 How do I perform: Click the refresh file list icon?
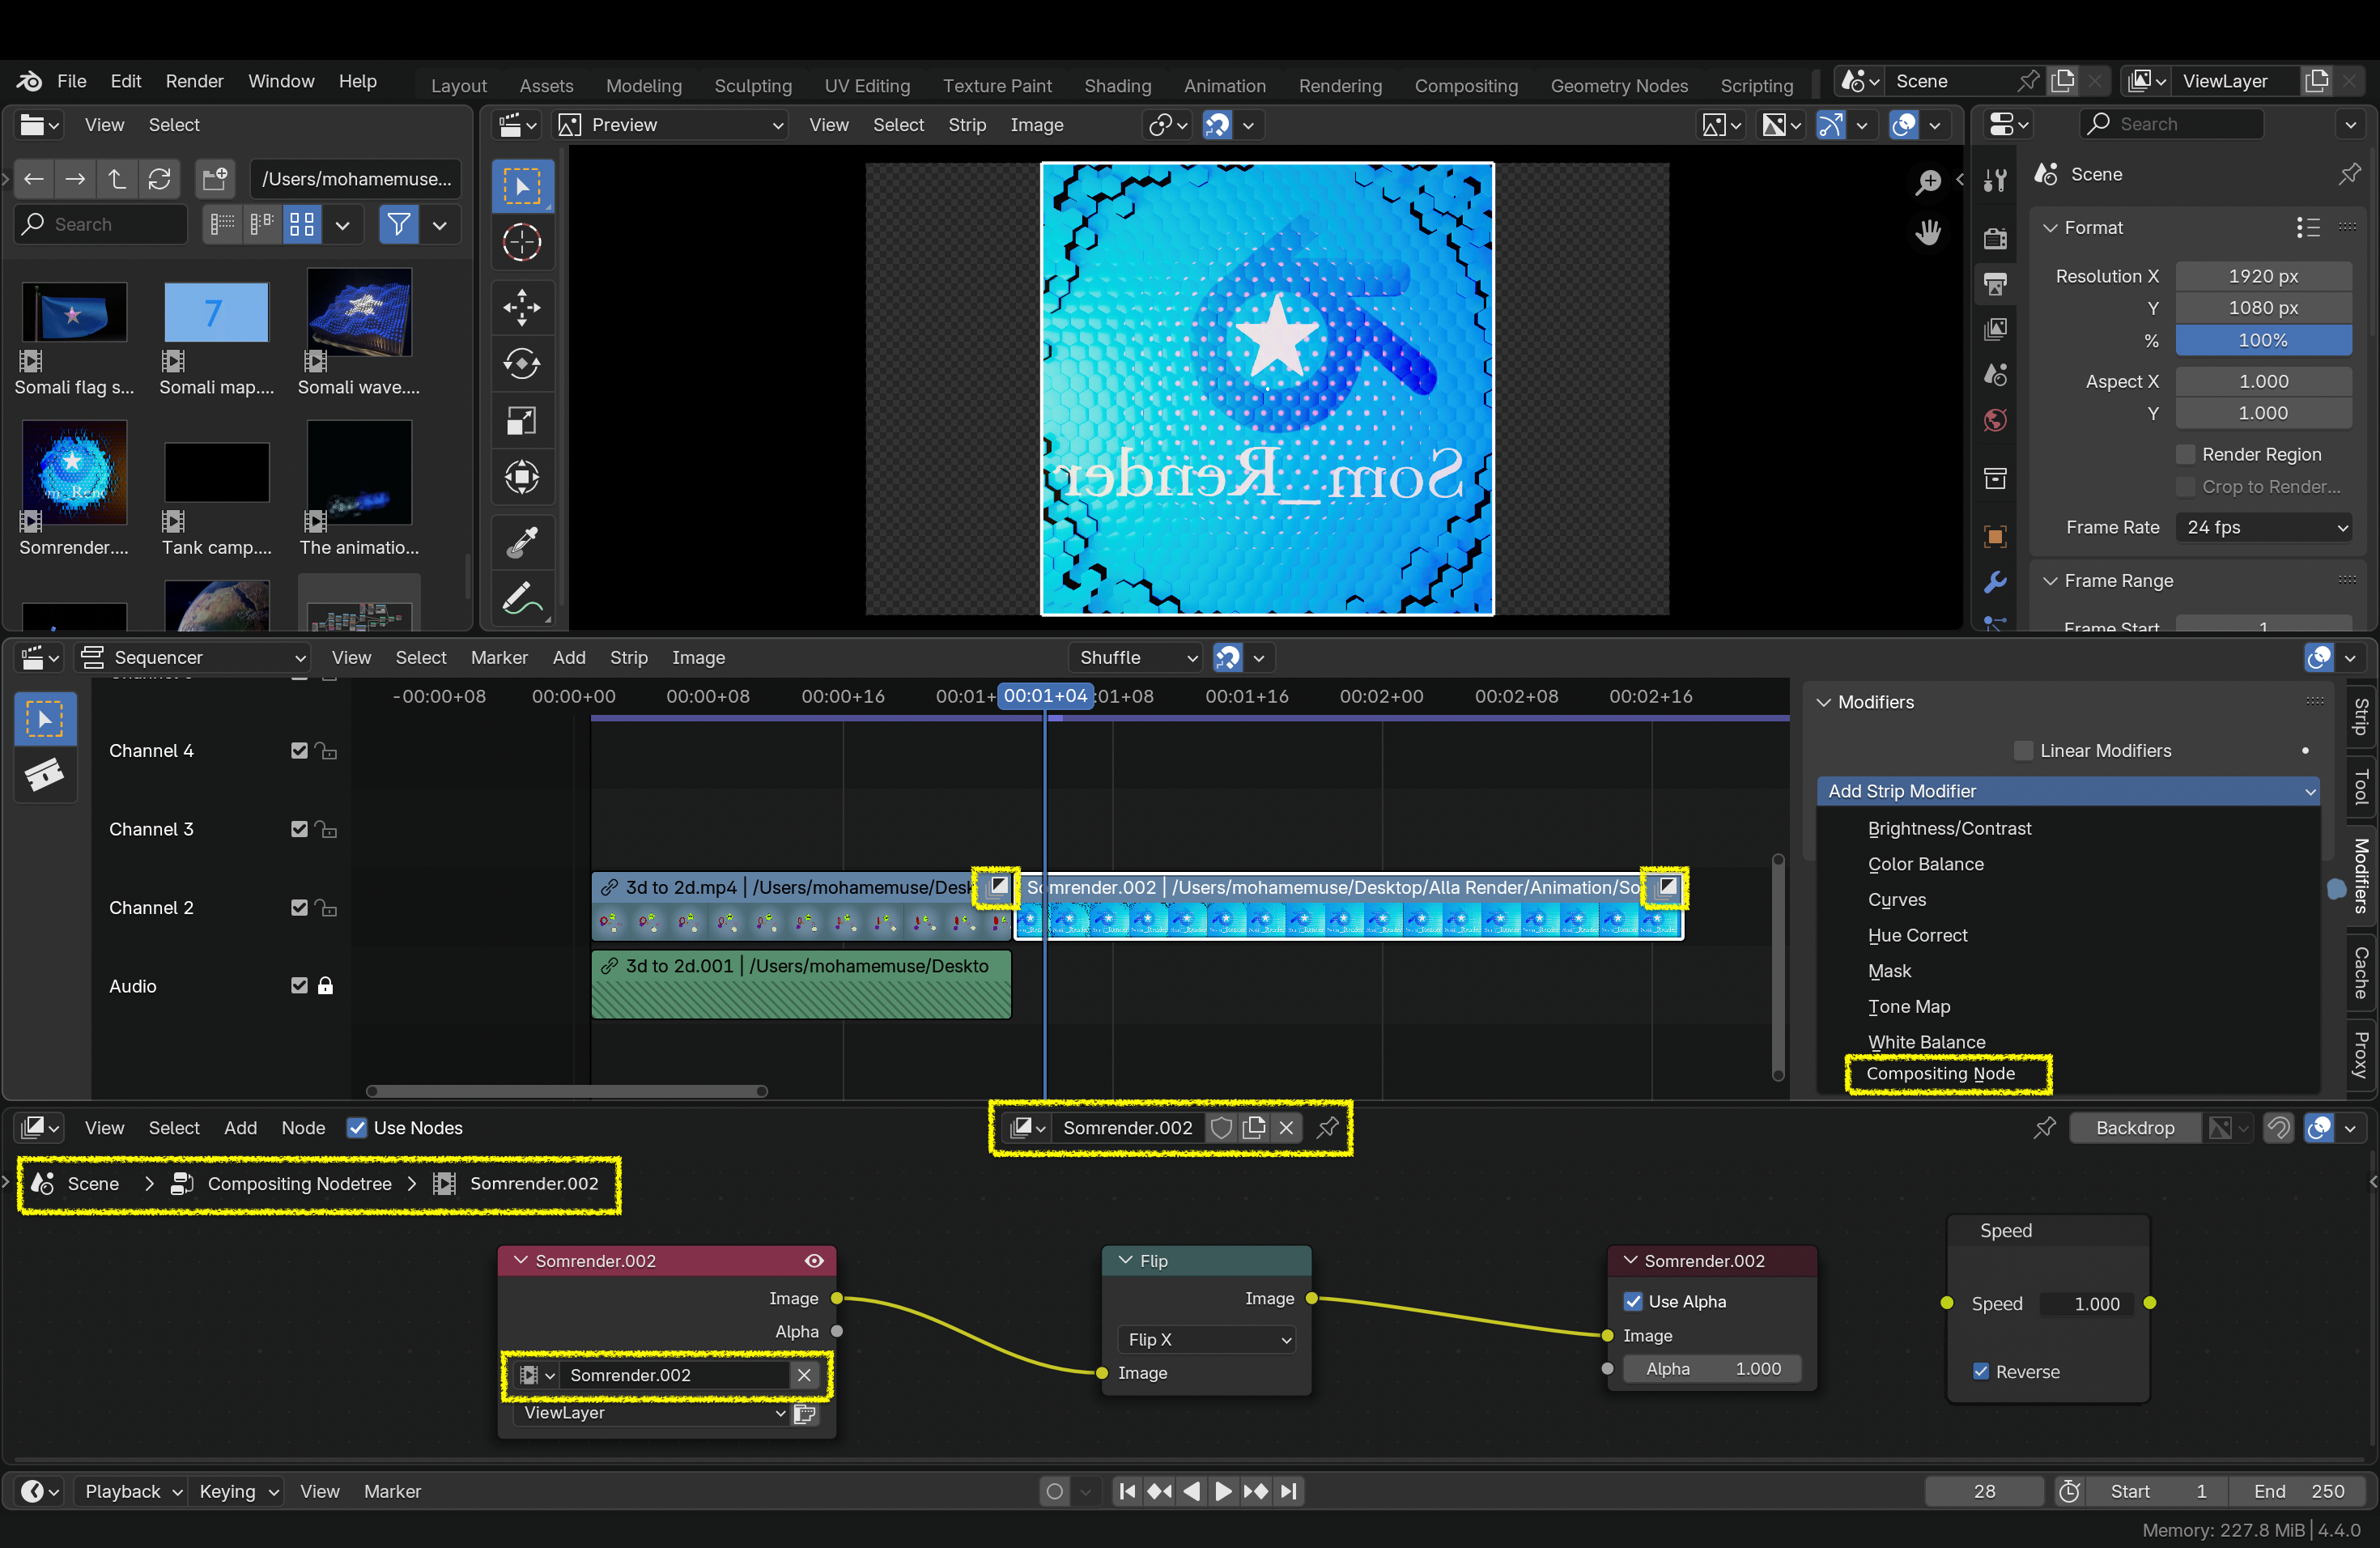click(x=159, y=179)
